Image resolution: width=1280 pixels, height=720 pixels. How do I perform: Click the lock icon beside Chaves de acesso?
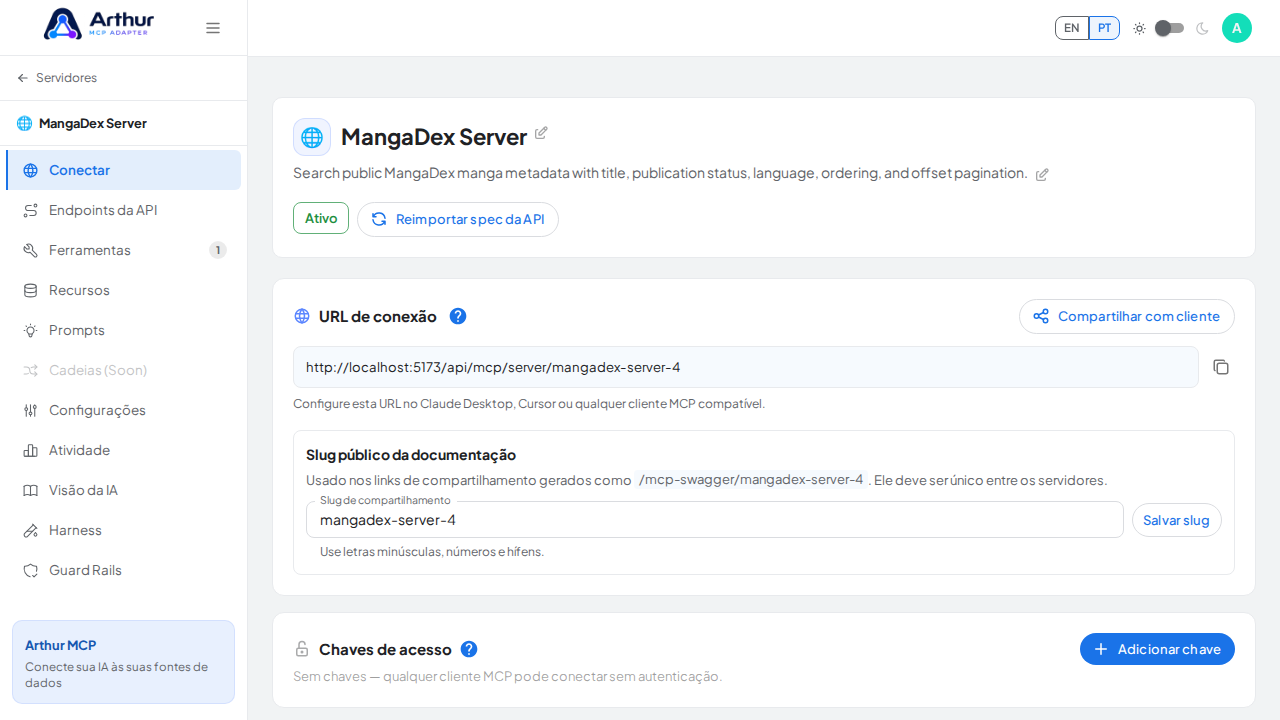[x=302, y=649]
